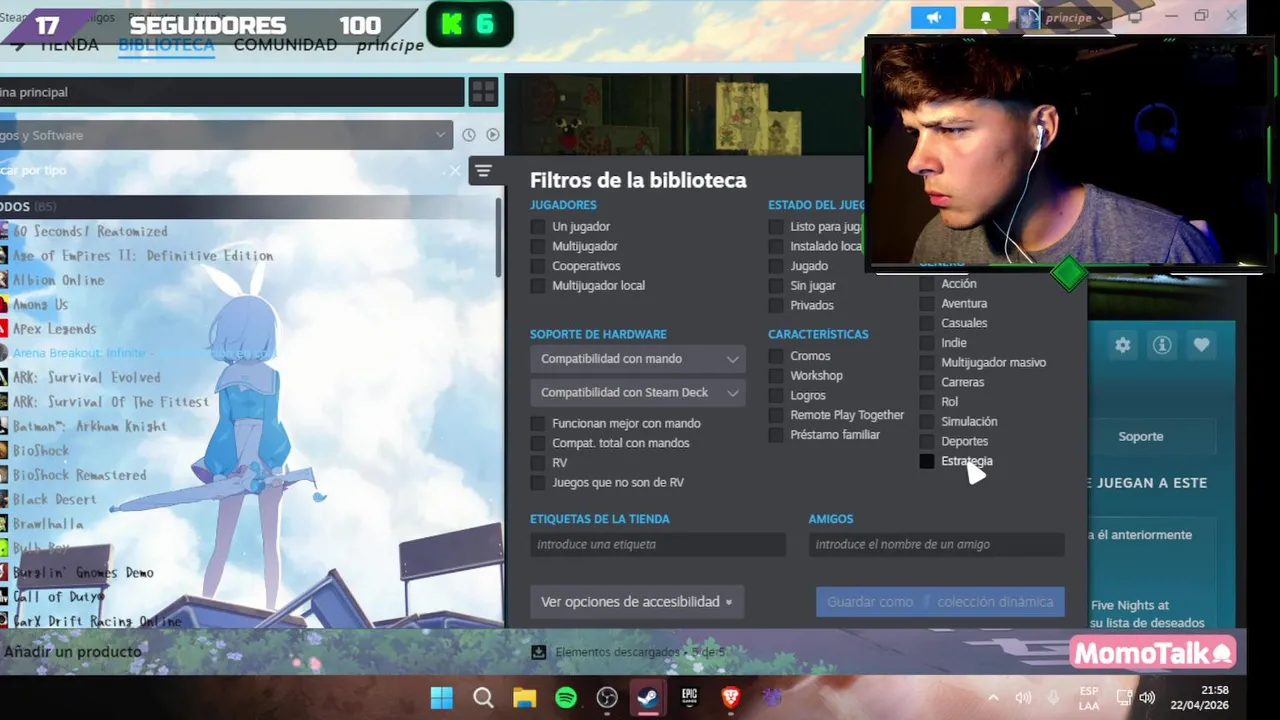Switch to Steam in the taskbar
1280x720 pixels.
[x=648, y=697]
